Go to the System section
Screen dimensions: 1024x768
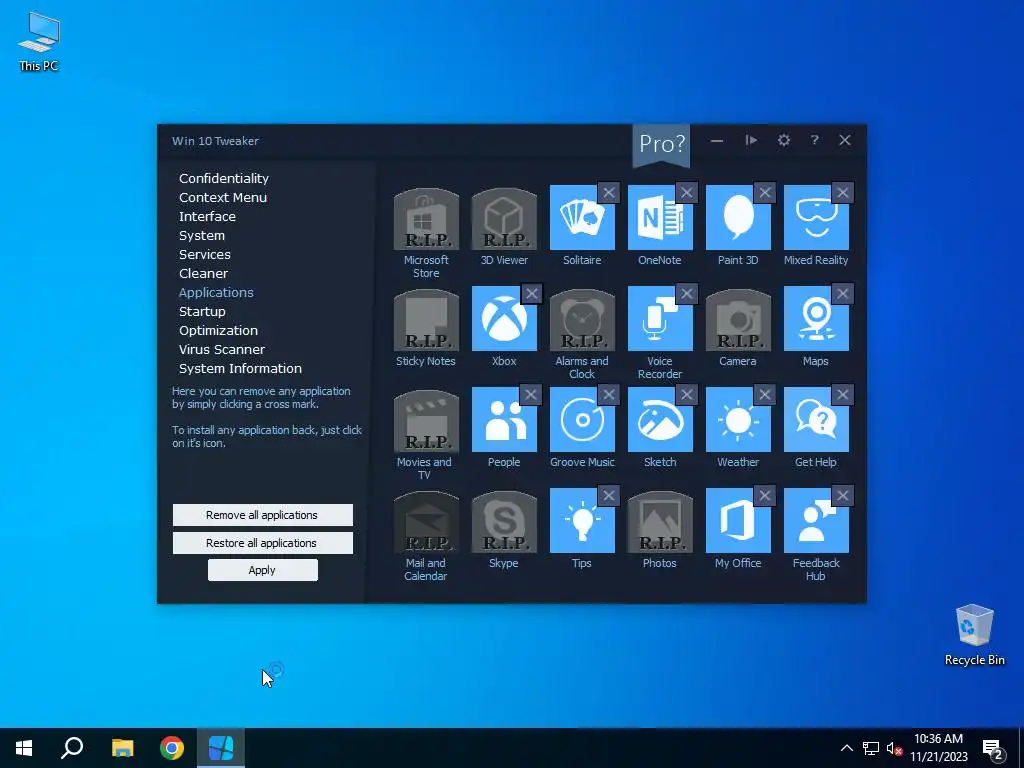coord(202,235)
